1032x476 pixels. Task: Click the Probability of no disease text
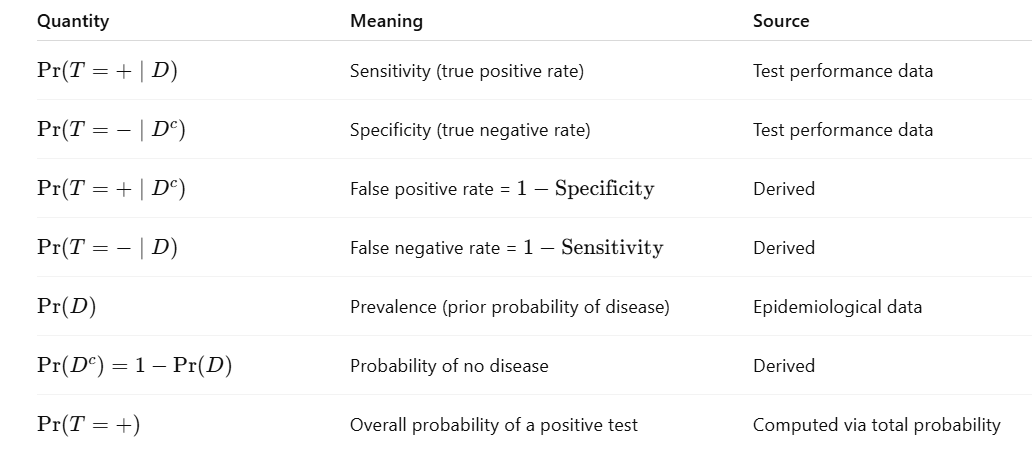pyautogui.click(x=449, y=366)
